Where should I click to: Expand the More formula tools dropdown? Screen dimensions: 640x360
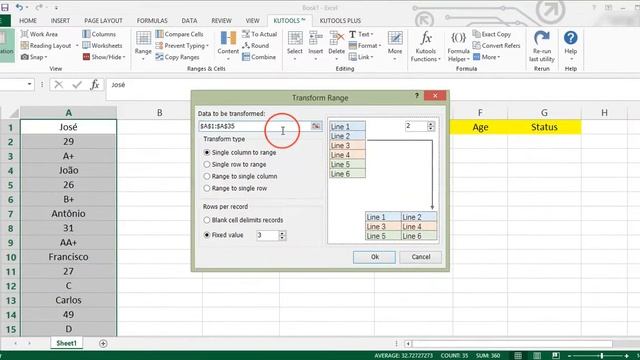(487, 57)
